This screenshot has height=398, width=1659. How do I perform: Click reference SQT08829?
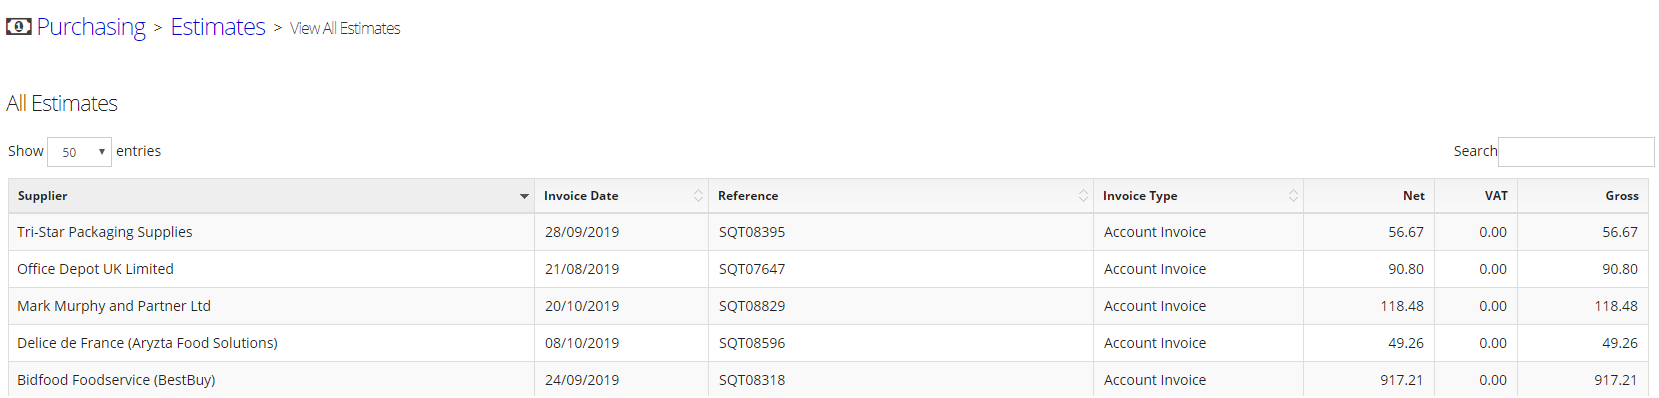752,306
